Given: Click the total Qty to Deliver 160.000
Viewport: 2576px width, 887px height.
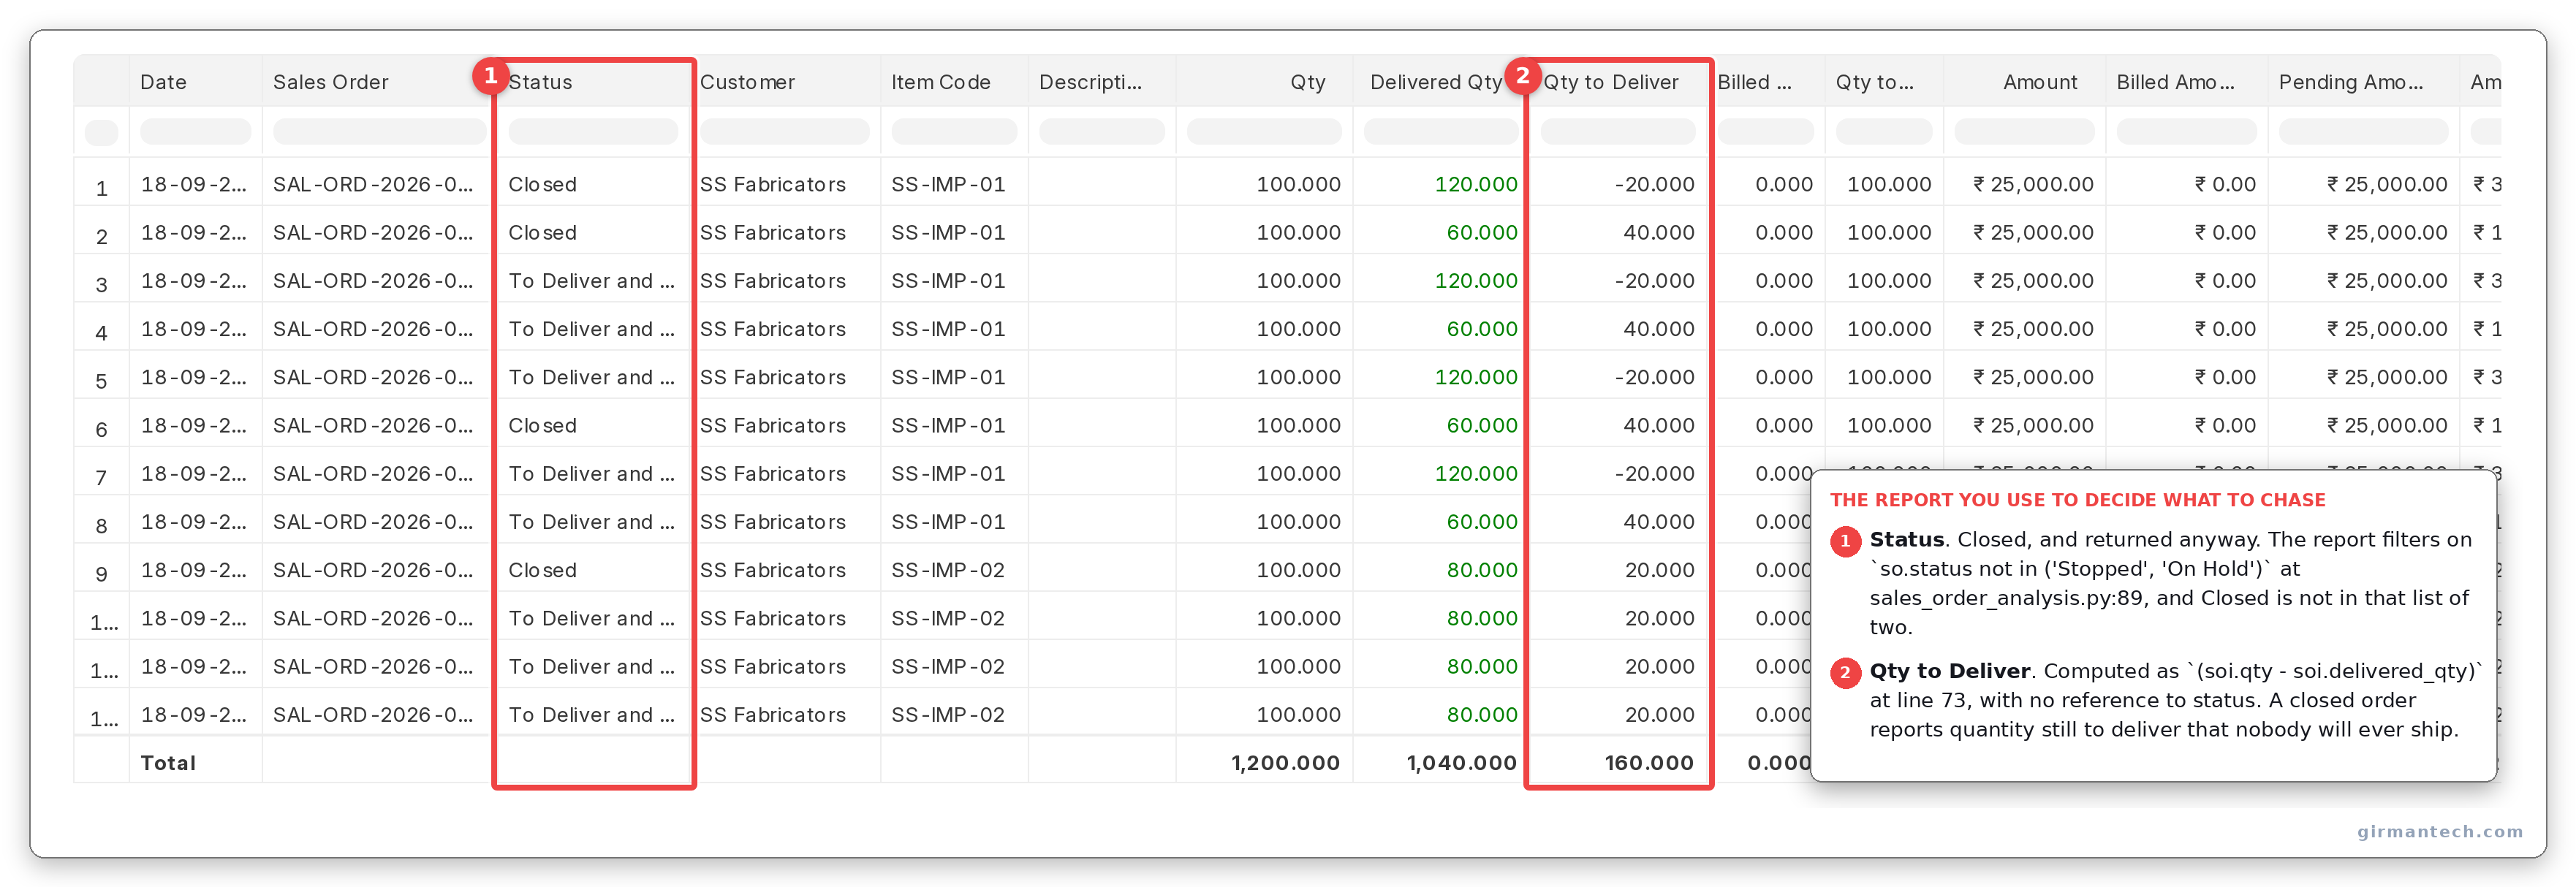Looking at the screenshot, I should point(1649,763).
